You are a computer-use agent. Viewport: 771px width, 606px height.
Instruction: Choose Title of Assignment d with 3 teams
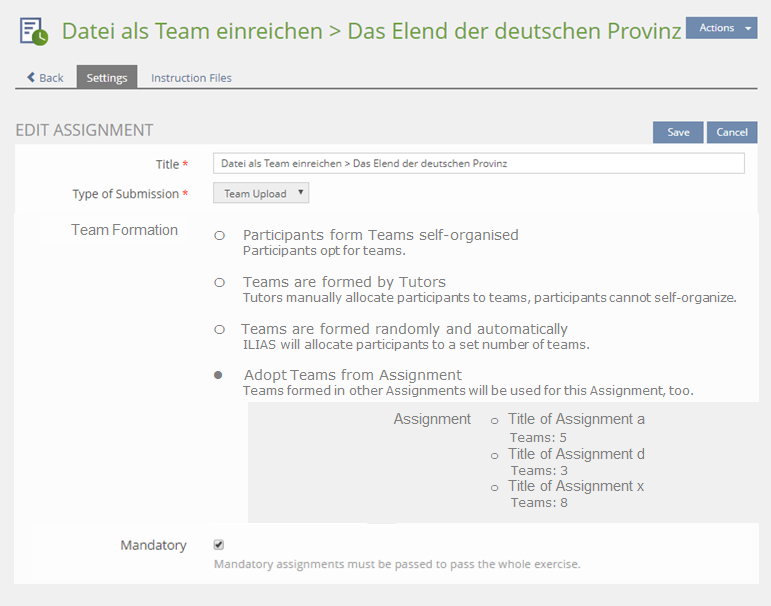tap(494, 455)
